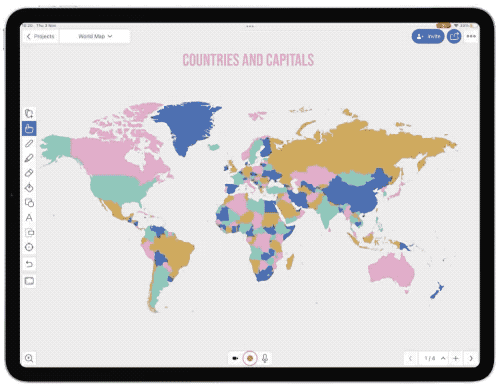Click the Invite button

click(428, 36)
